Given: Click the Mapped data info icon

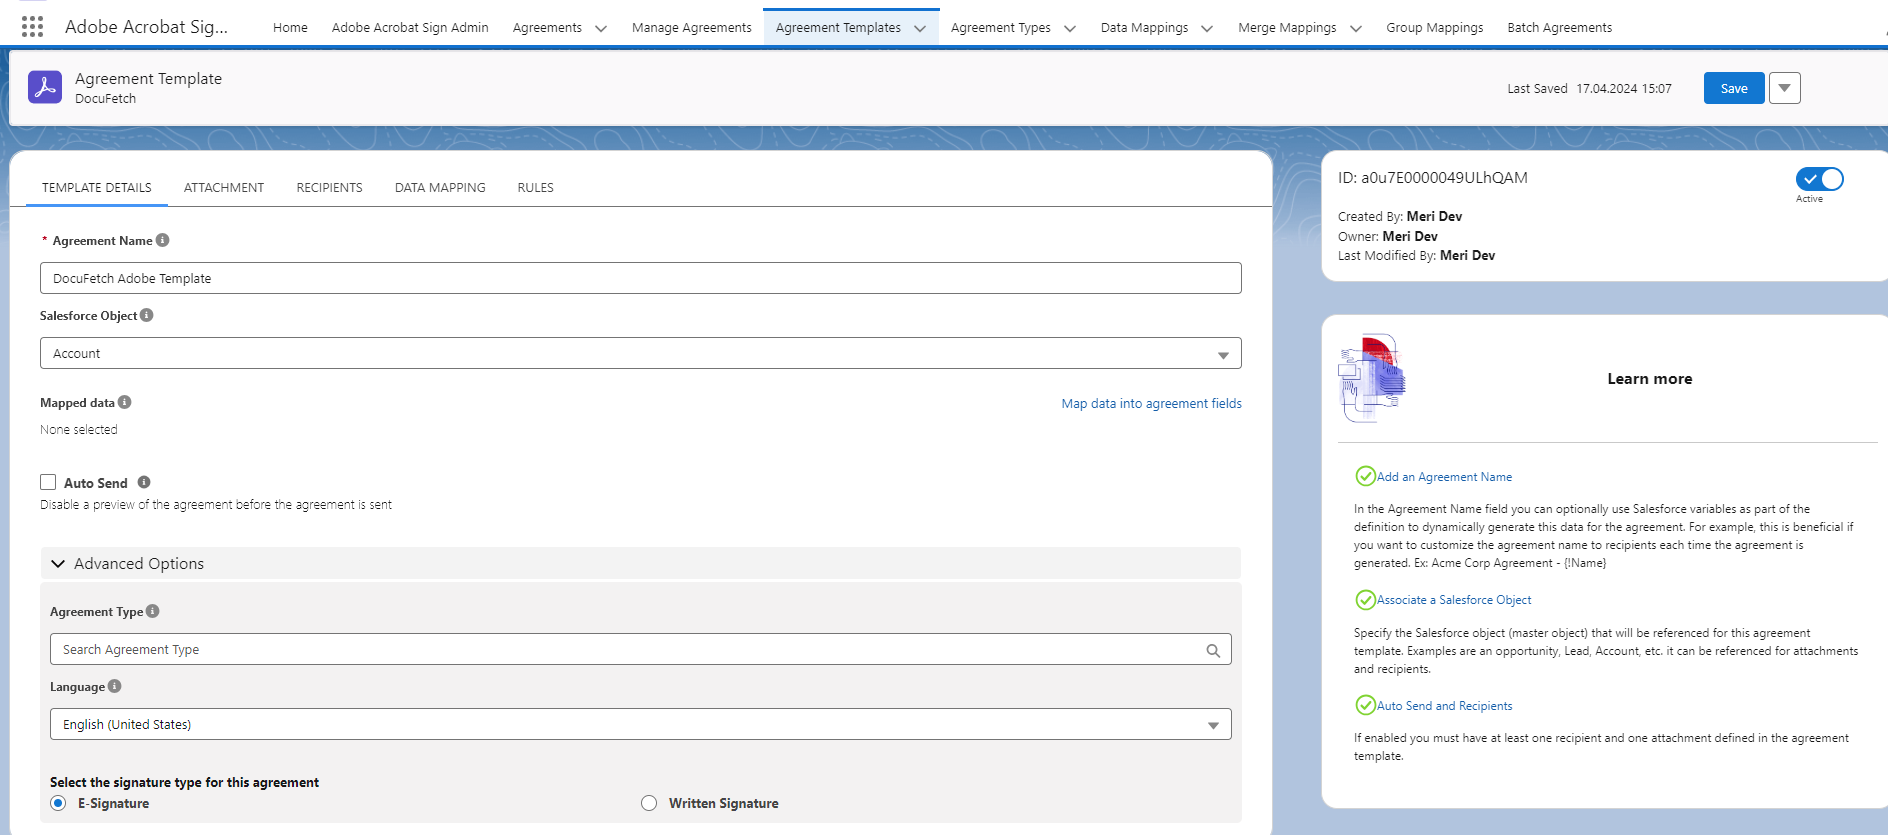Looking at the screenshot, I should point(125,402).
